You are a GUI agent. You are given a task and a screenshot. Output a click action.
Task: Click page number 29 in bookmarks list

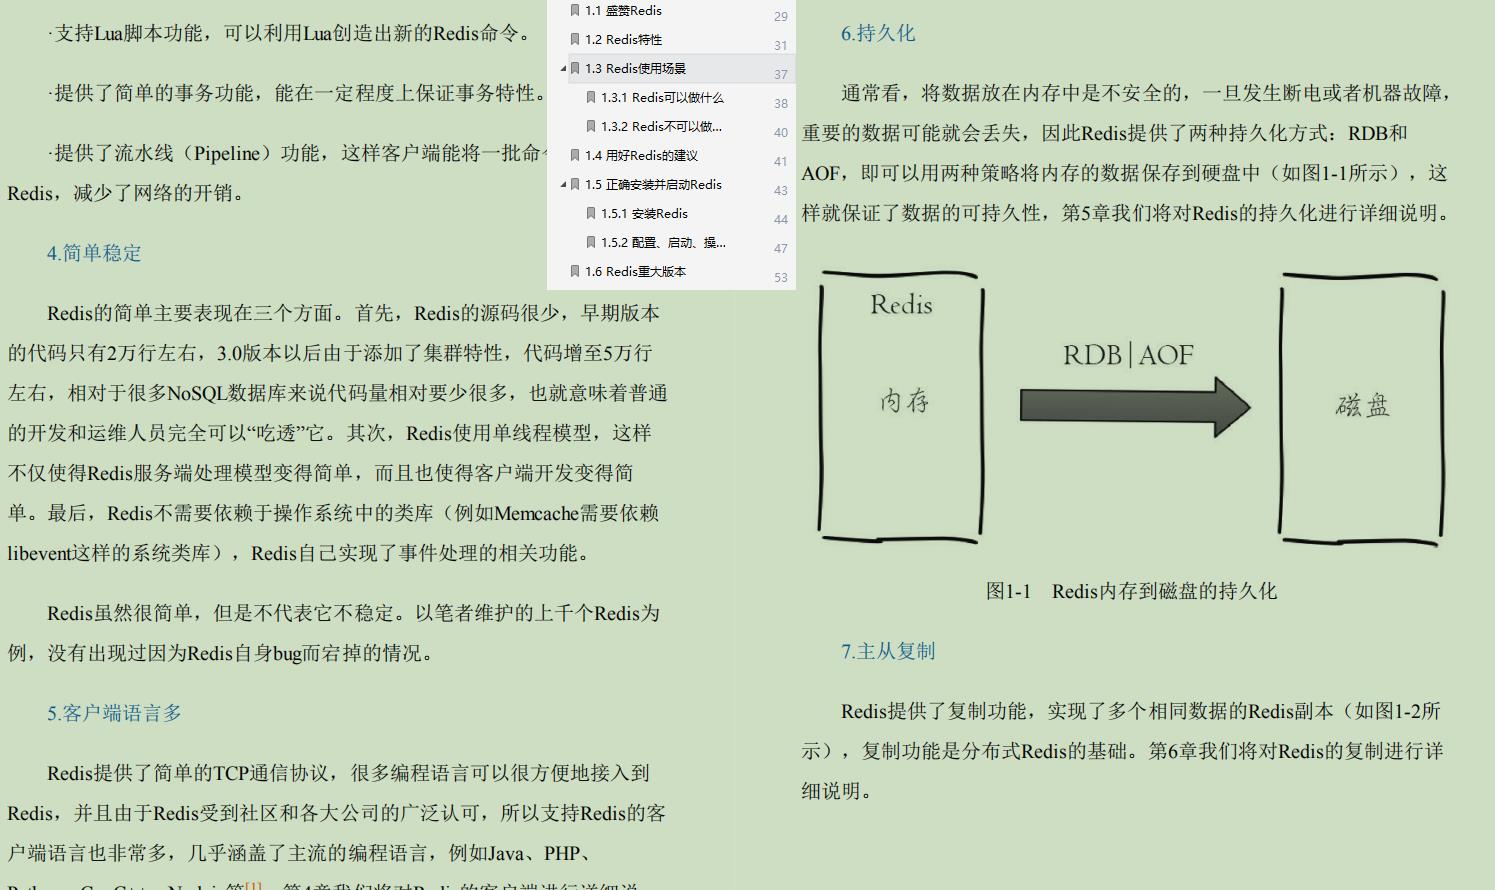pos(781,17)
